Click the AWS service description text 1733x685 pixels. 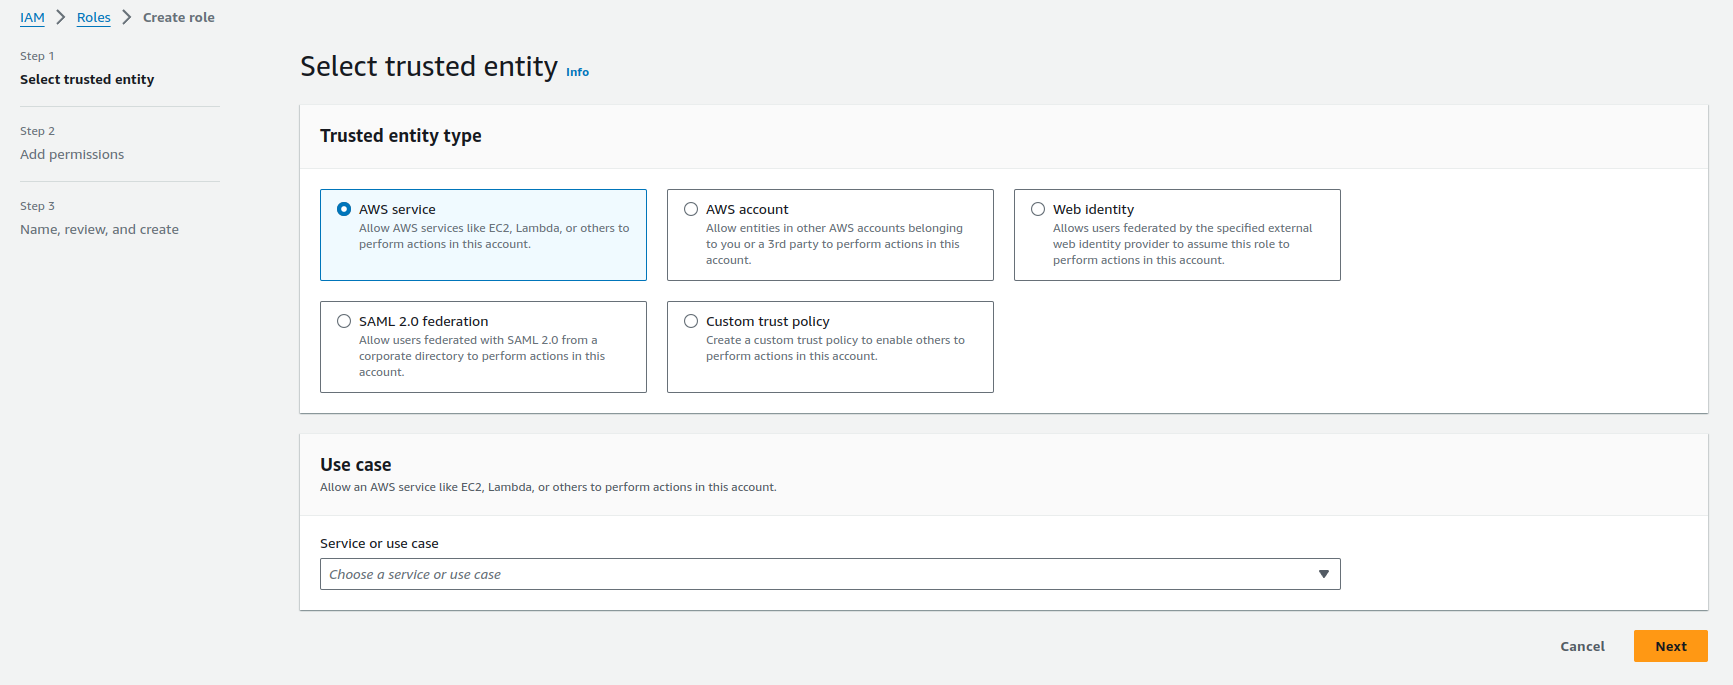494,236
